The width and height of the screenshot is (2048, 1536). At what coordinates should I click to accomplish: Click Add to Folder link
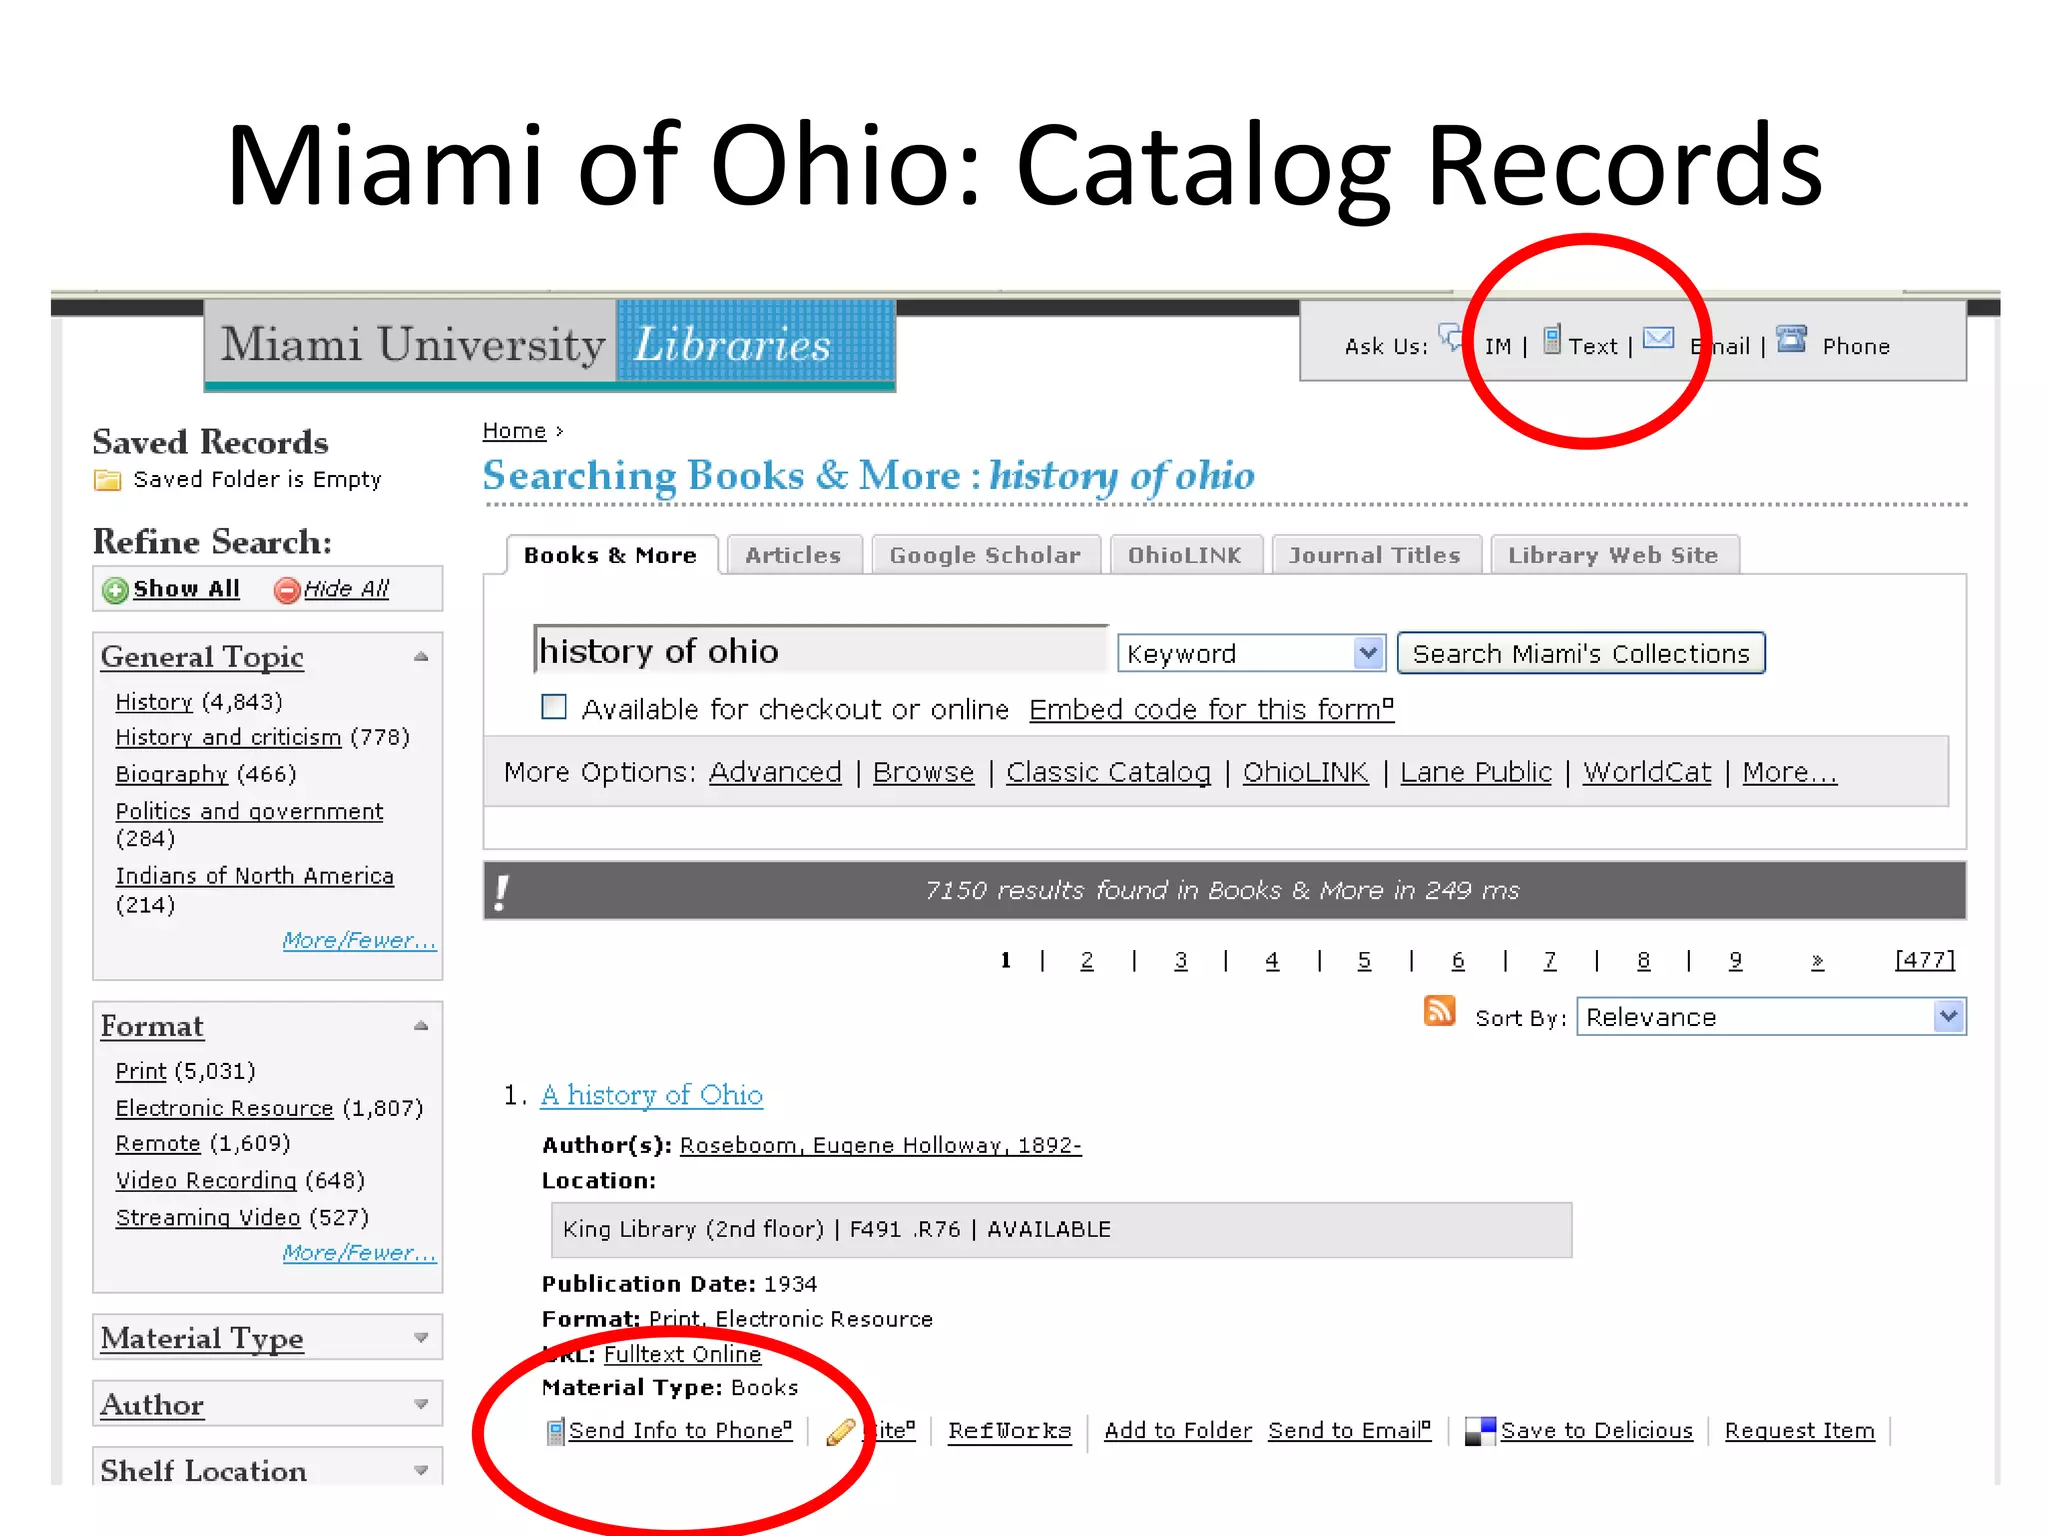pos(1178,1431)
